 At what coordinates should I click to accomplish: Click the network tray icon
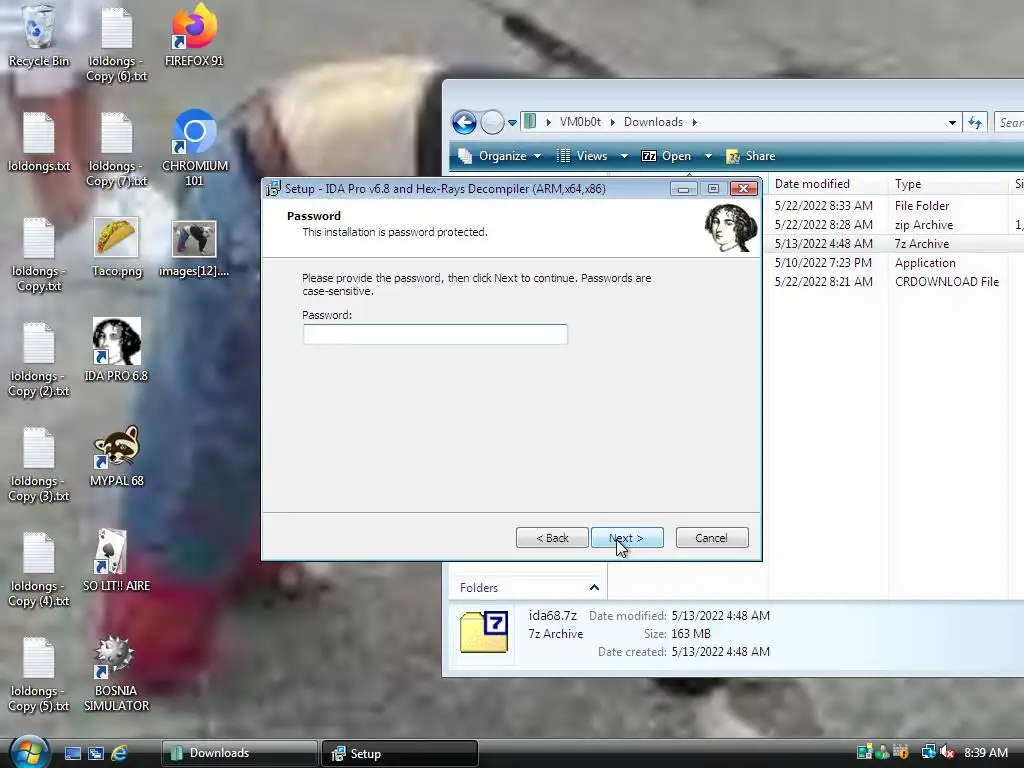[x=928, y=752]
